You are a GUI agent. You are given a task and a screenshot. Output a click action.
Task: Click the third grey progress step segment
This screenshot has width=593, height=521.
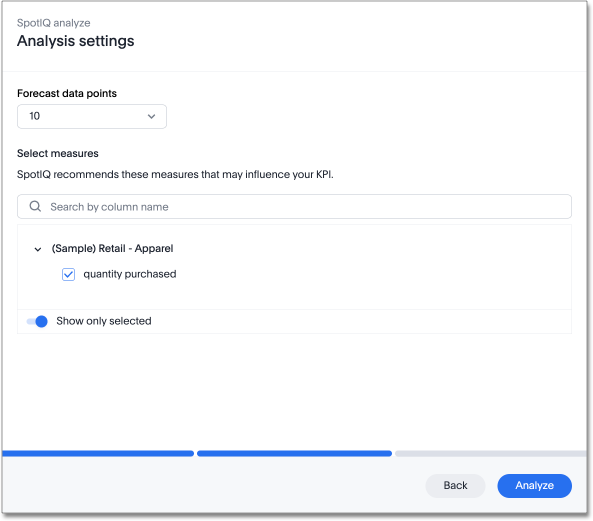tap(491, 453)
